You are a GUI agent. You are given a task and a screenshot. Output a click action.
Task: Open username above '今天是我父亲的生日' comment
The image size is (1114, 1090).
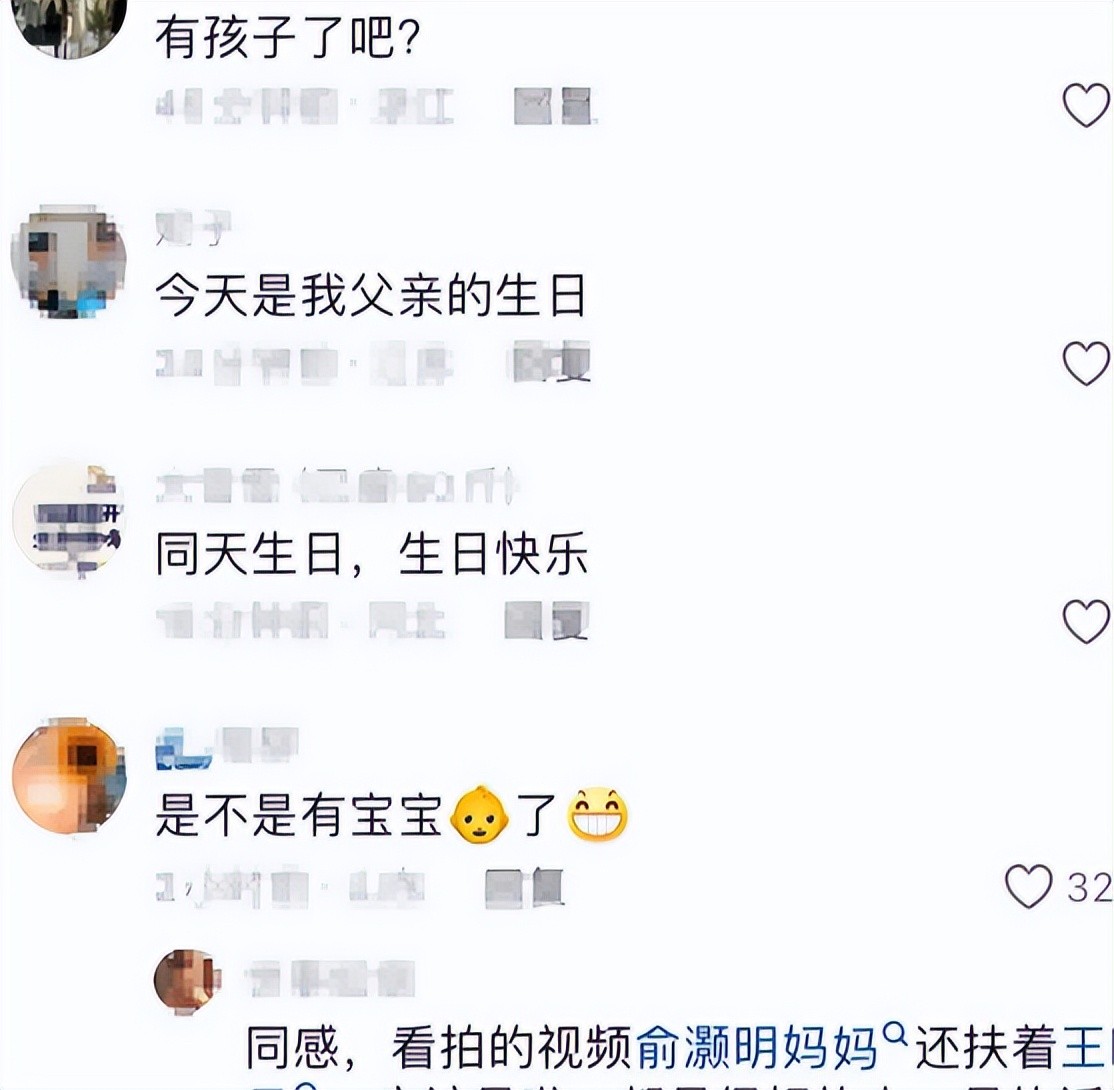tap(193, 229)
